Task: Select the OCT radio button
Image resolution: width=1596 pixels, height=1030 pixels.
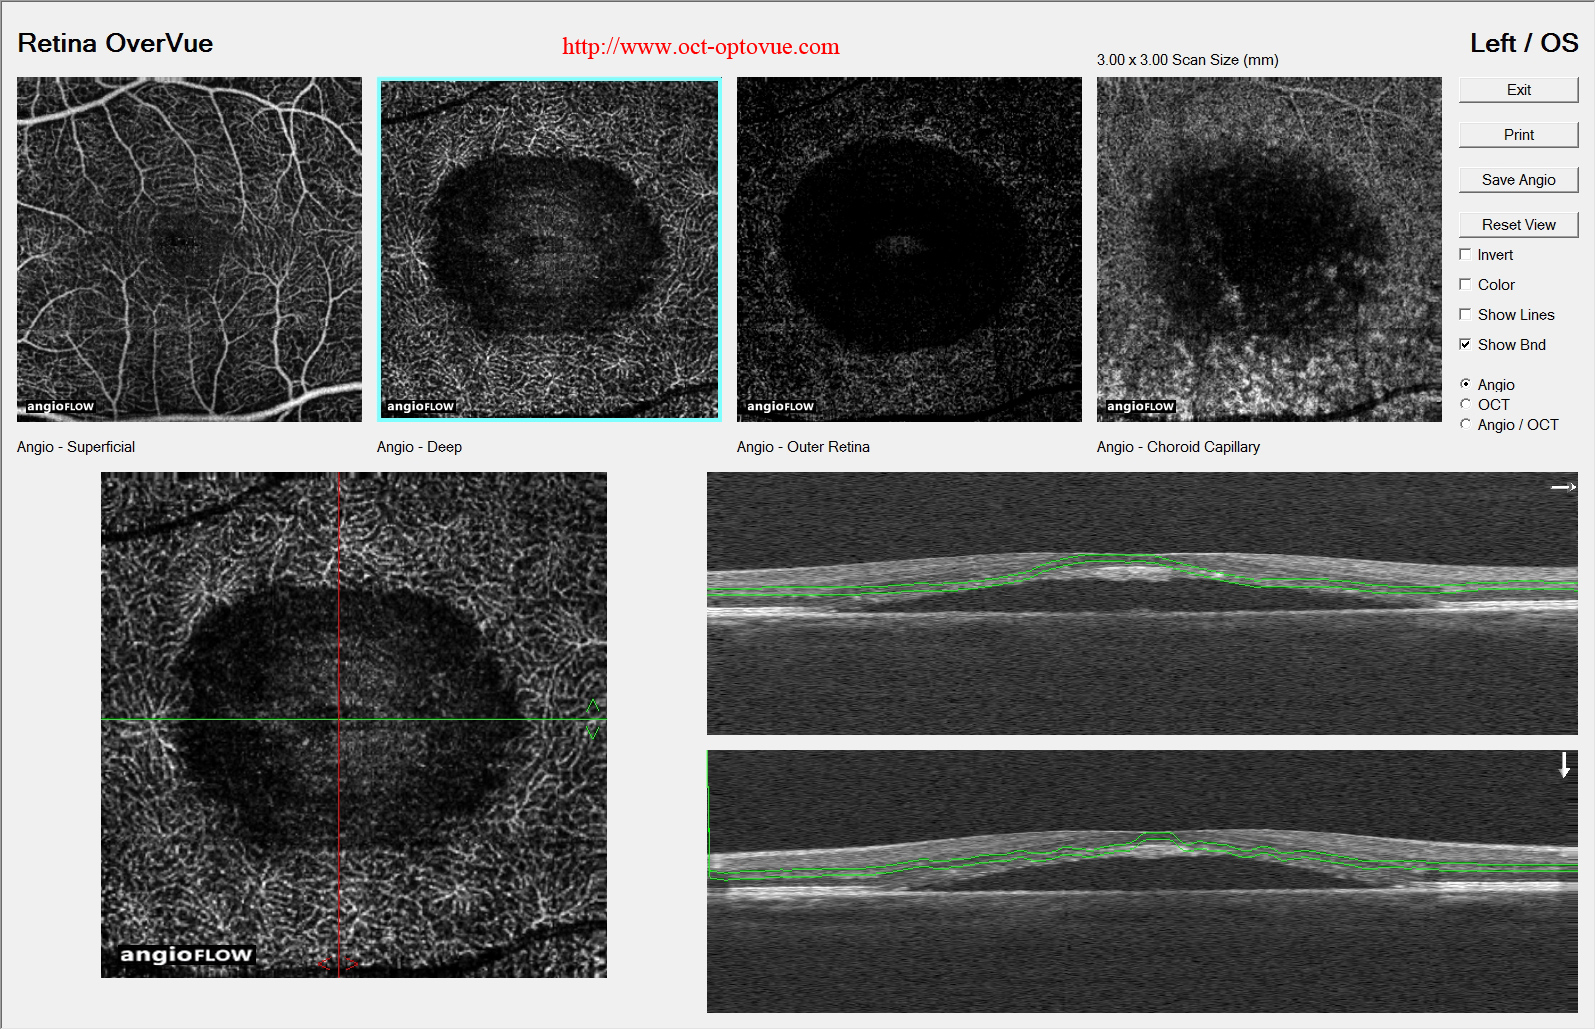Action: click(x=1465, y=404)
